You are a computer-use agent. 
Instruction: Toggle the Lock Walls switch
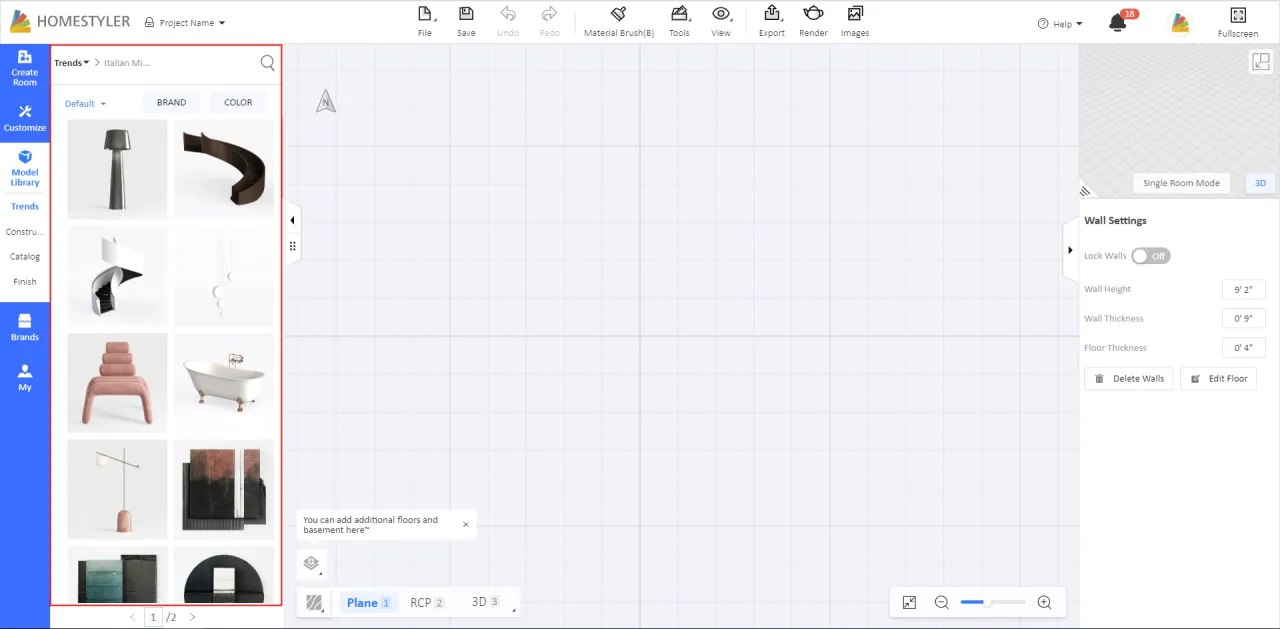pos(1151,256)
